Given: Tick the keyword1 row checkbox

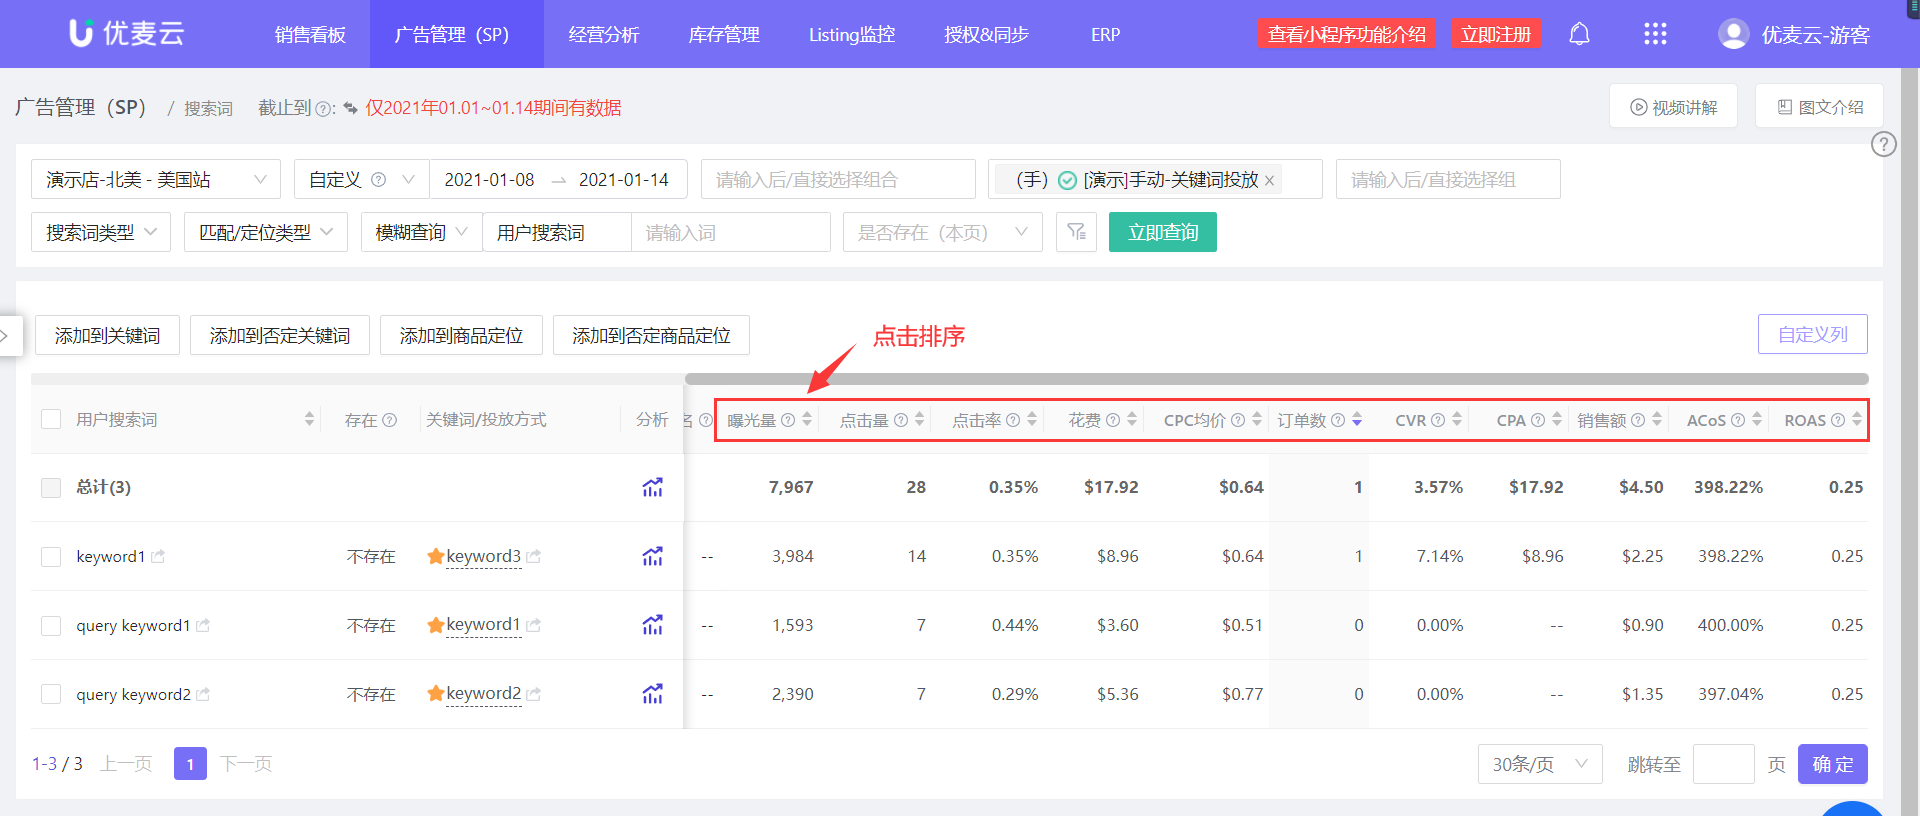Looking at the screenshot, I should (x=51, y=556).
